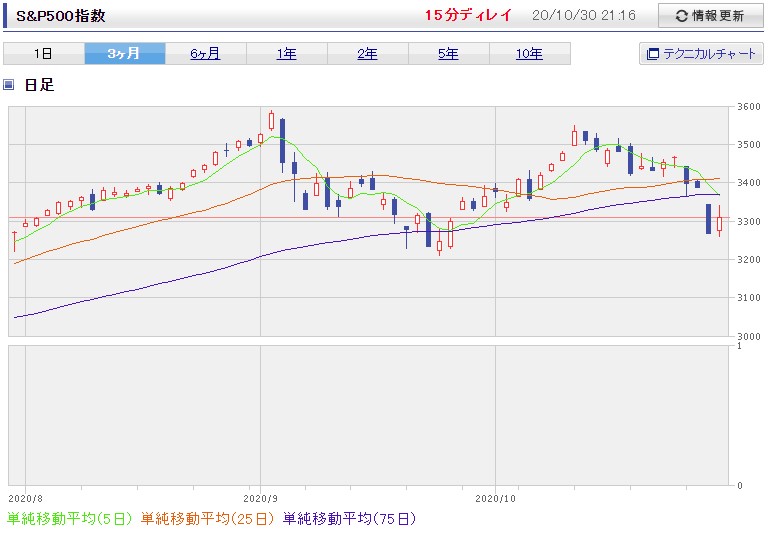Open the テクニカルチャート technical chart

(701, 54)
